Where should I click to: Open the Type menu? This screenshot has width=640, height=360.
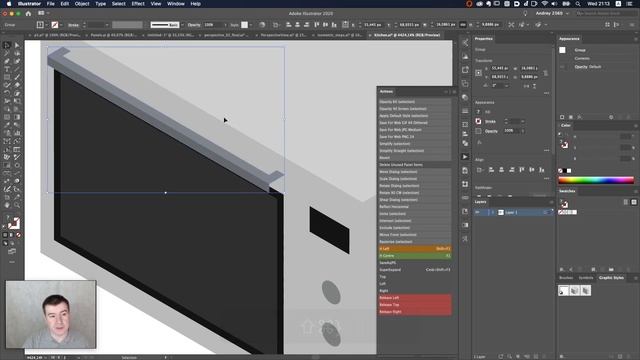click(100, 4)
